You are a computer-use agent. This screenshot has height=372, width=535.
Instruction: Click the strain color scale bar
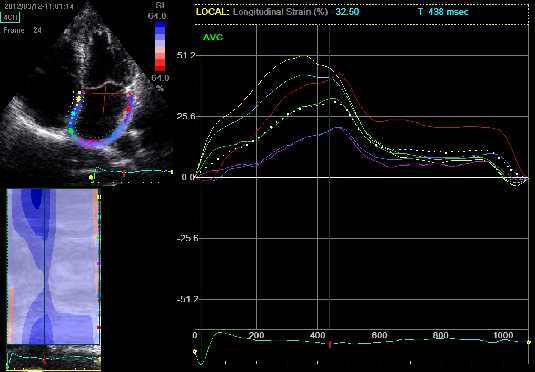pyautogui.click(x=160, y=46)
